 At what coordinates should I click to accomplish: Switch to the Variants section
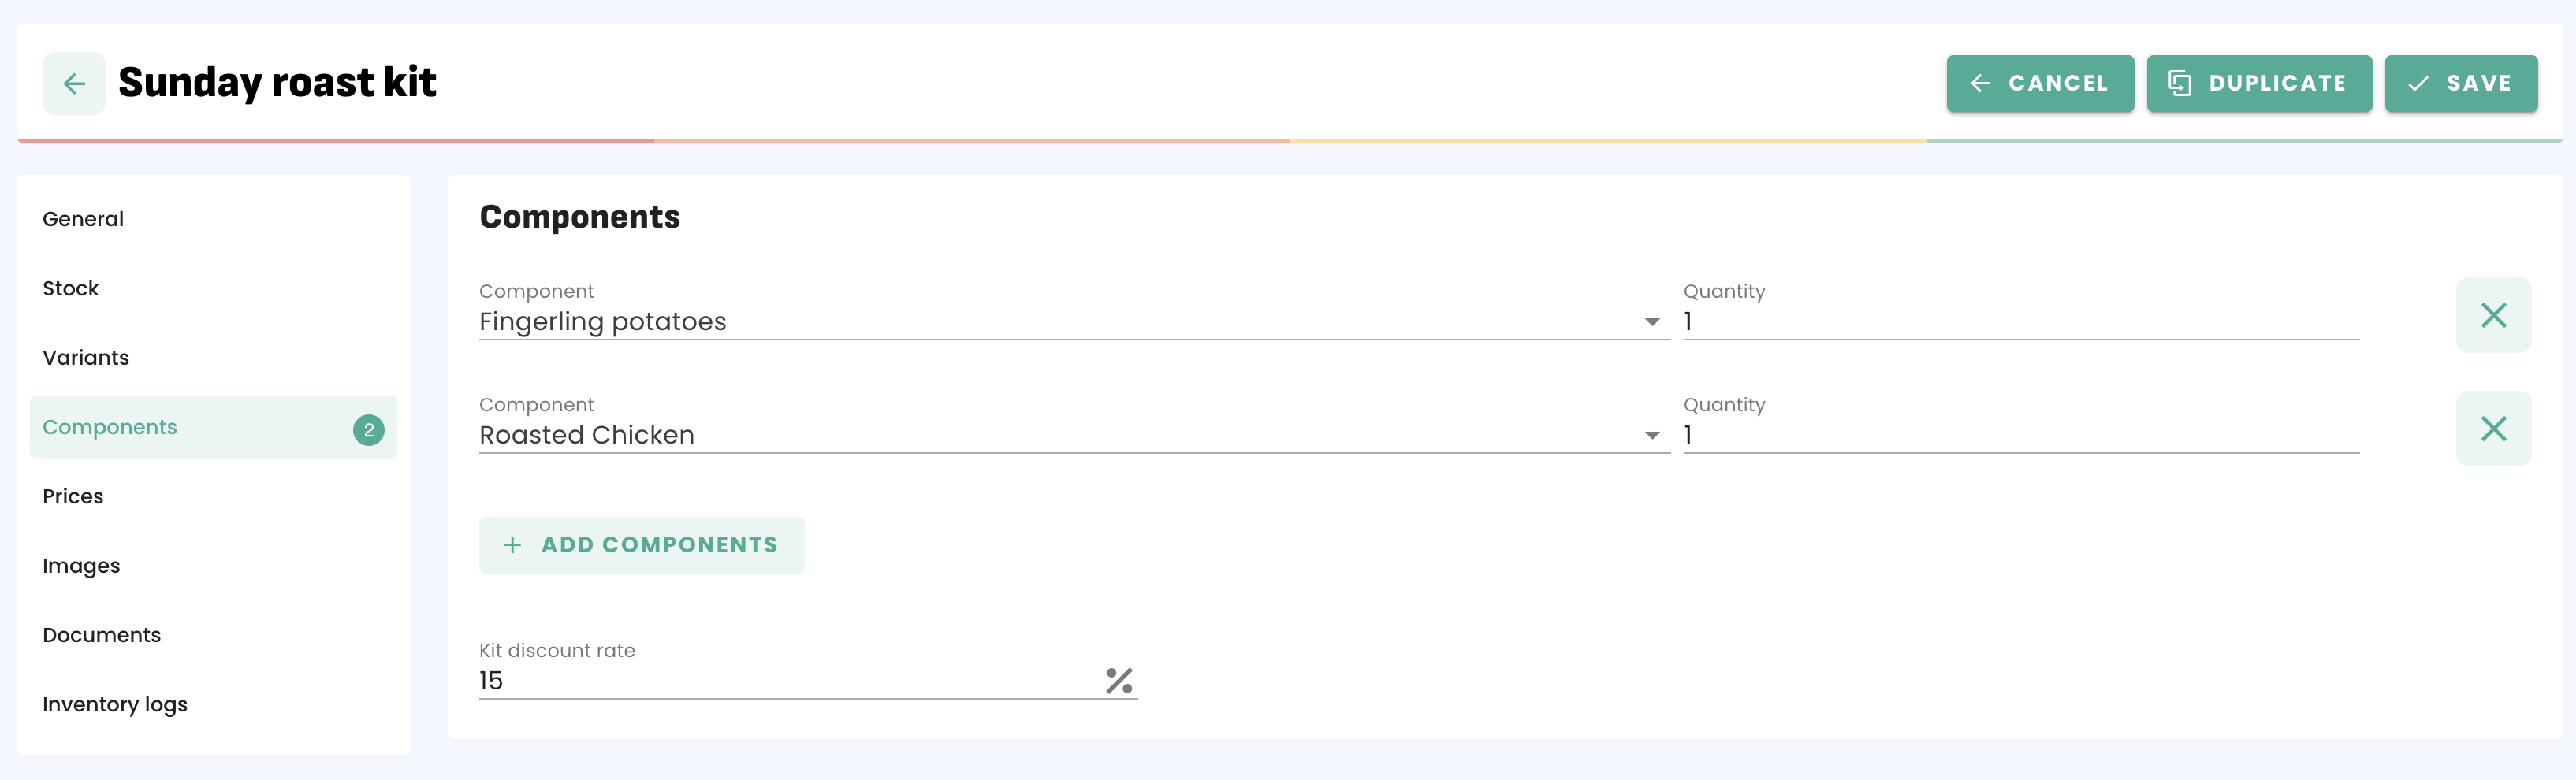point(86,358)
